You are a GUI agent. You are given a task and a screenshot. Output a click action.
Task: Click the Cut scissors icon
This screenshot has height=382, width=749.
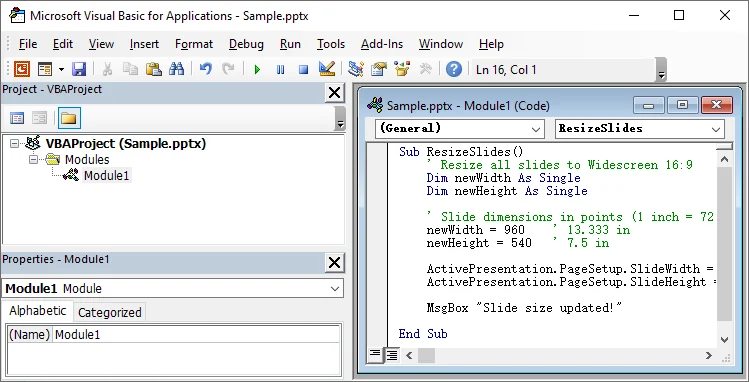click(107, 69)
